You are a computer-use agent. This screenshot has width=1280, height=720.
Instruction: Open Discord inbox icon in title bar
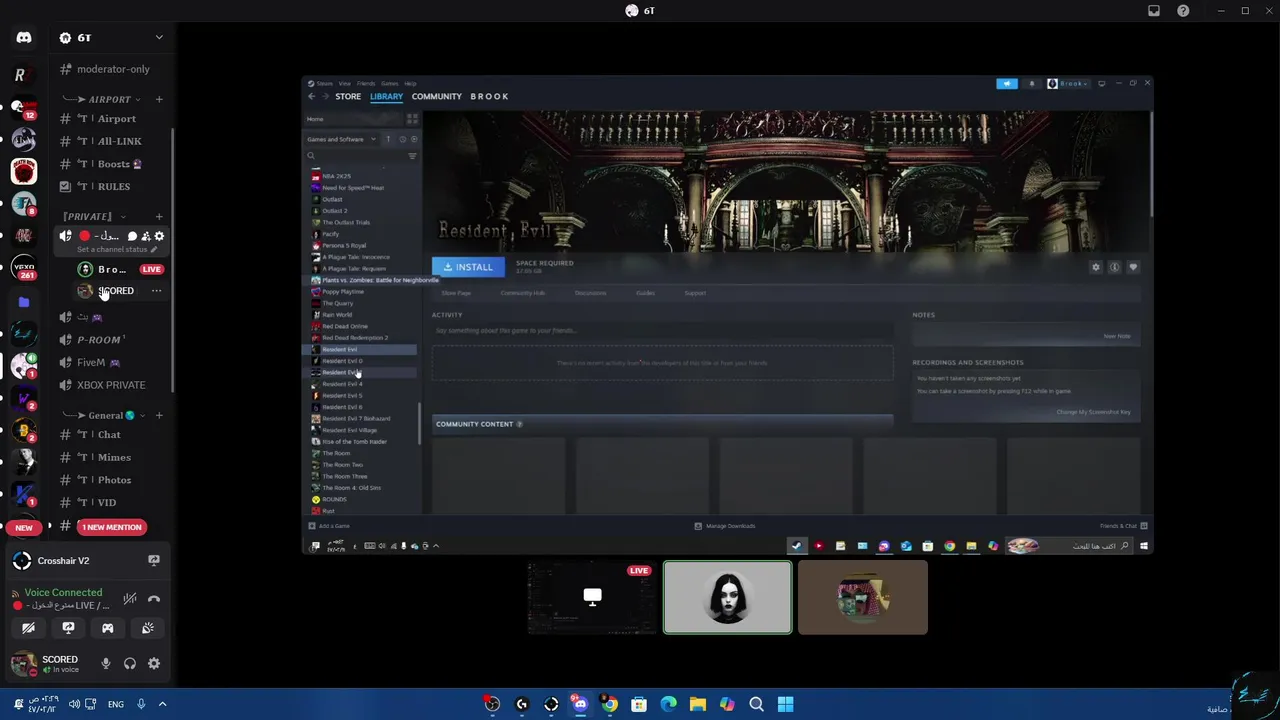pos(1154,11)
